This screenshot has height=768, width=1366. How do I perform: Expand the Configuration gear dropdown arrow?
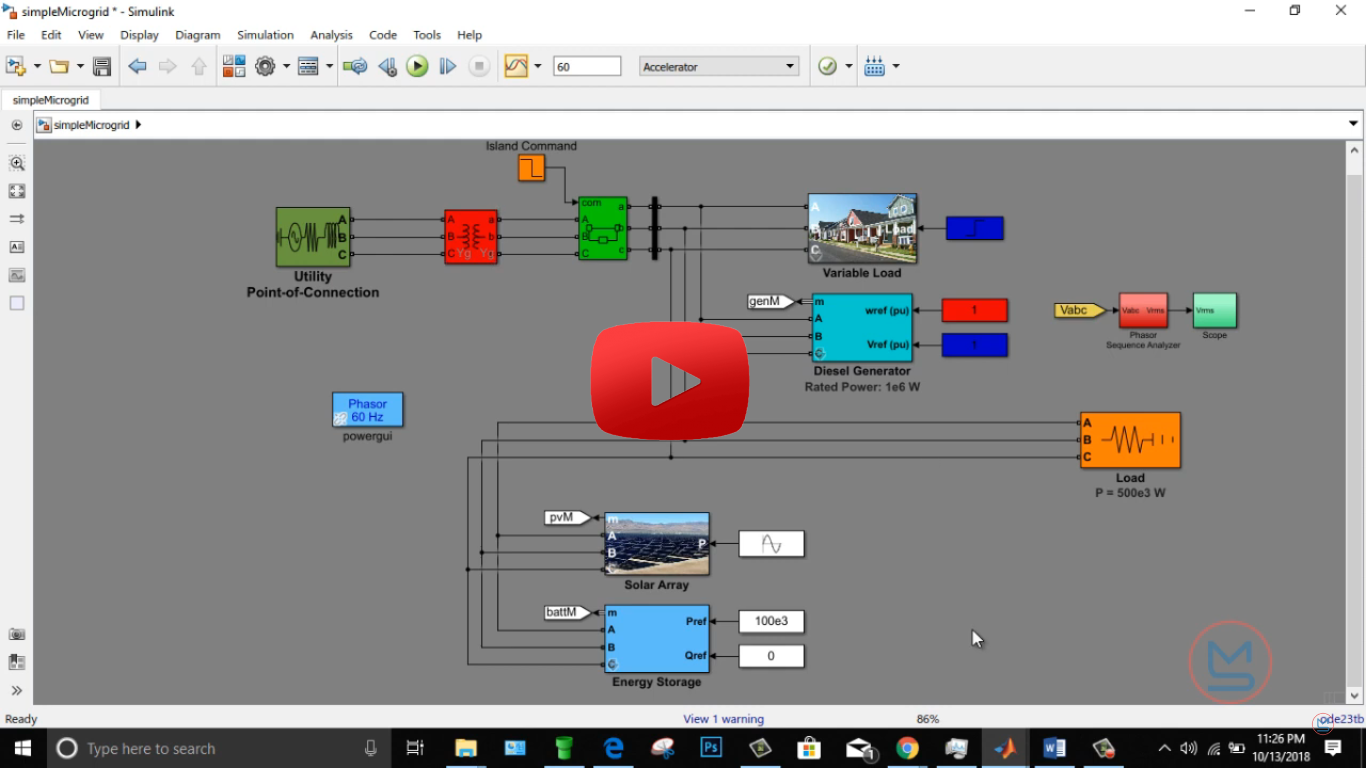286,66
